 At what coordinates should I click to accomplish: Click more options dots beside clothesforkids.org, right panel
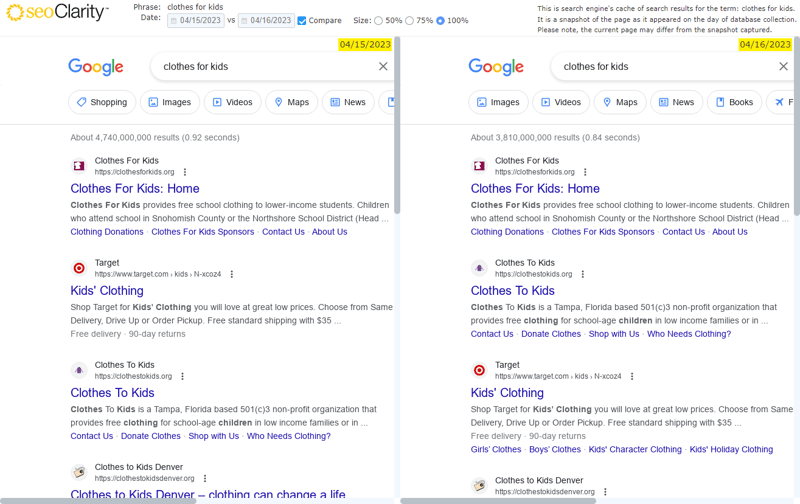click(x=585, y=172)
